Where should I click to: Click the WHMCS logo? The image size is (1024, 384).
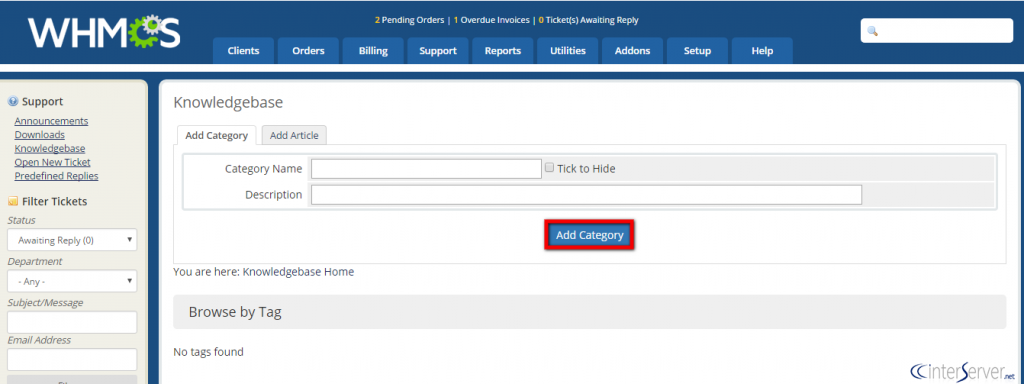click(x=104, y=32)
